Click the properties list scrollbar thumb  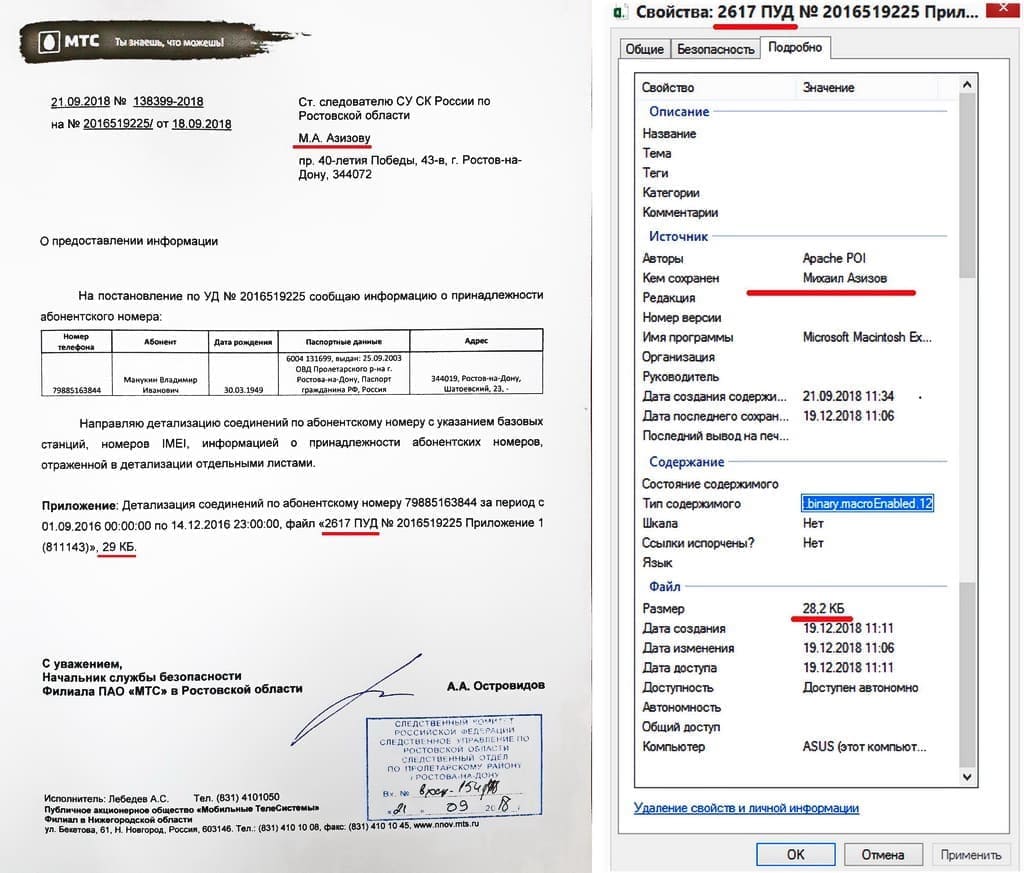click(x=967, y=185)
